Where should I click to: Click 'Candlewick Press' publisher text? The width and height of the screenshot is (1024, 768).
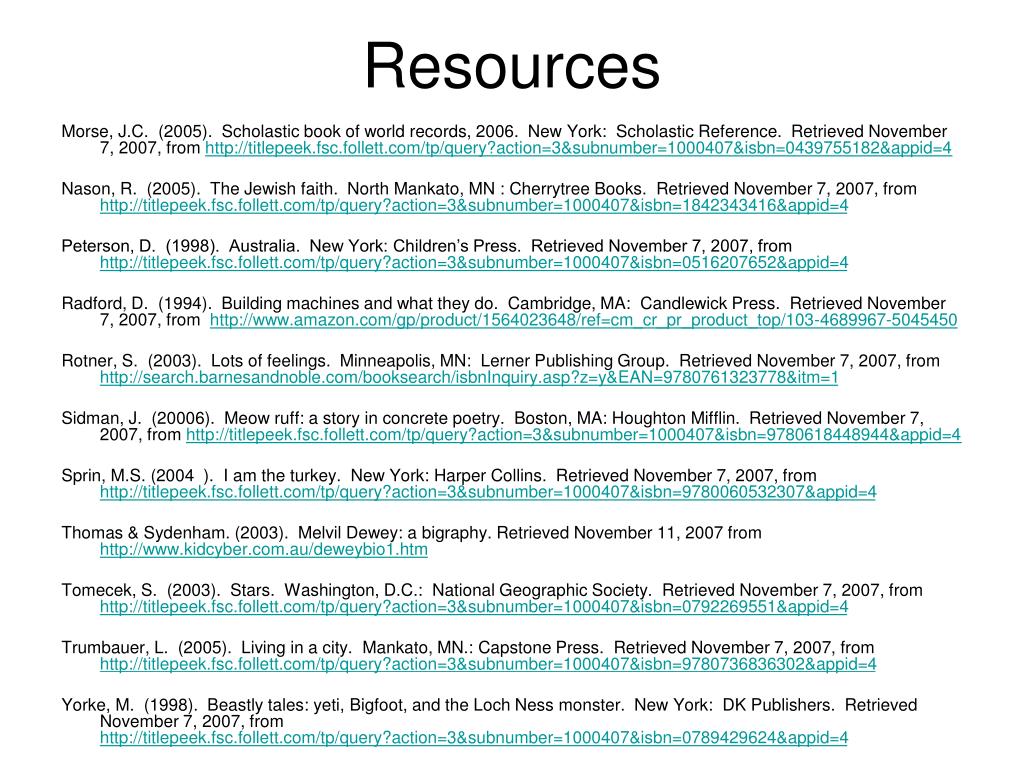tap(709, 304)
